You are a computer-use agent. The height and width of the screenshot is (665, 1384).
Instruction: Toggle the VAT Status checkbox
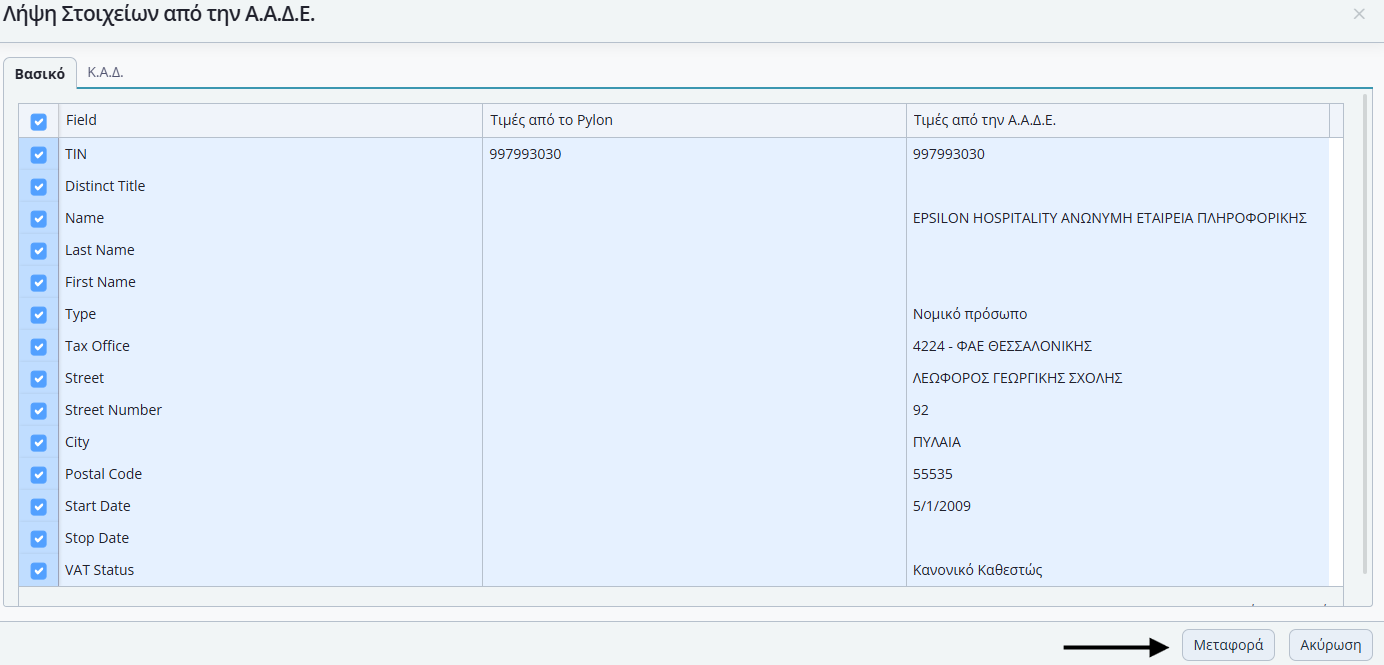pos(39,571)
